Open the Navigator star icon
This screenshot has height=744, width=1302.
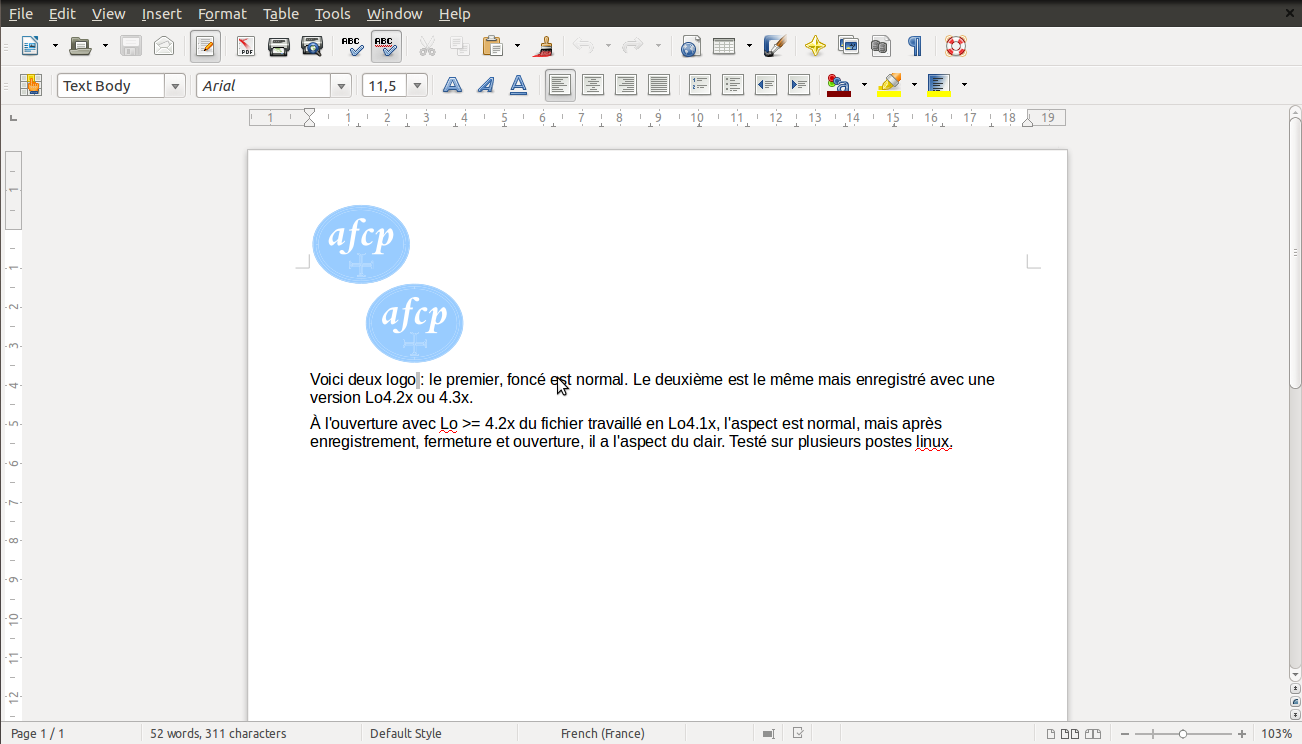pyautogui.click(x=815, y=46)
